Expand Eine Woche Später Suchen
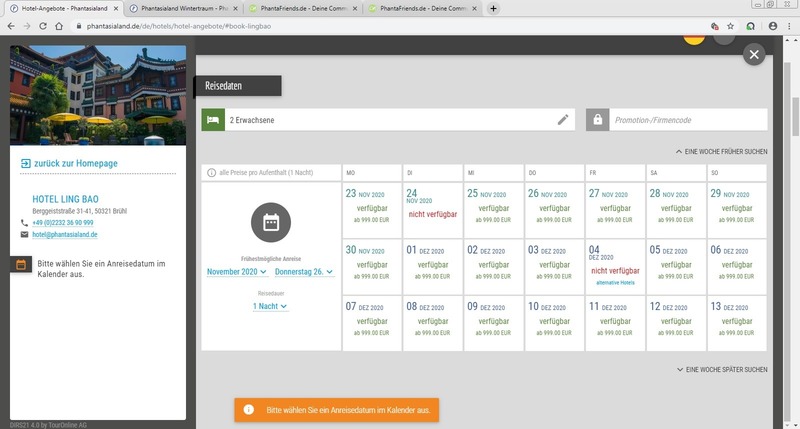800x429 pixels. pos(722,369)
